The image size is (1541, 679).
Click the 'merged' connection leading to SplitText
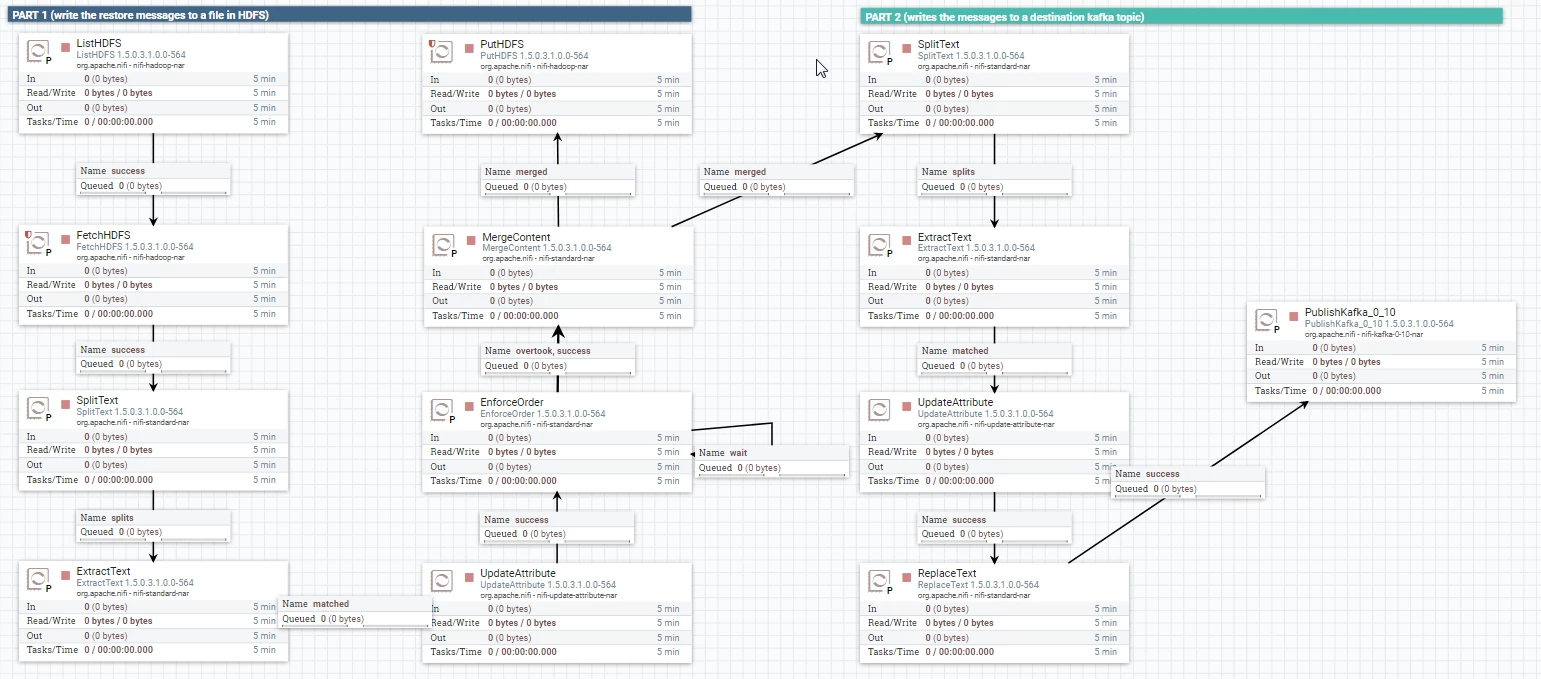777,180
